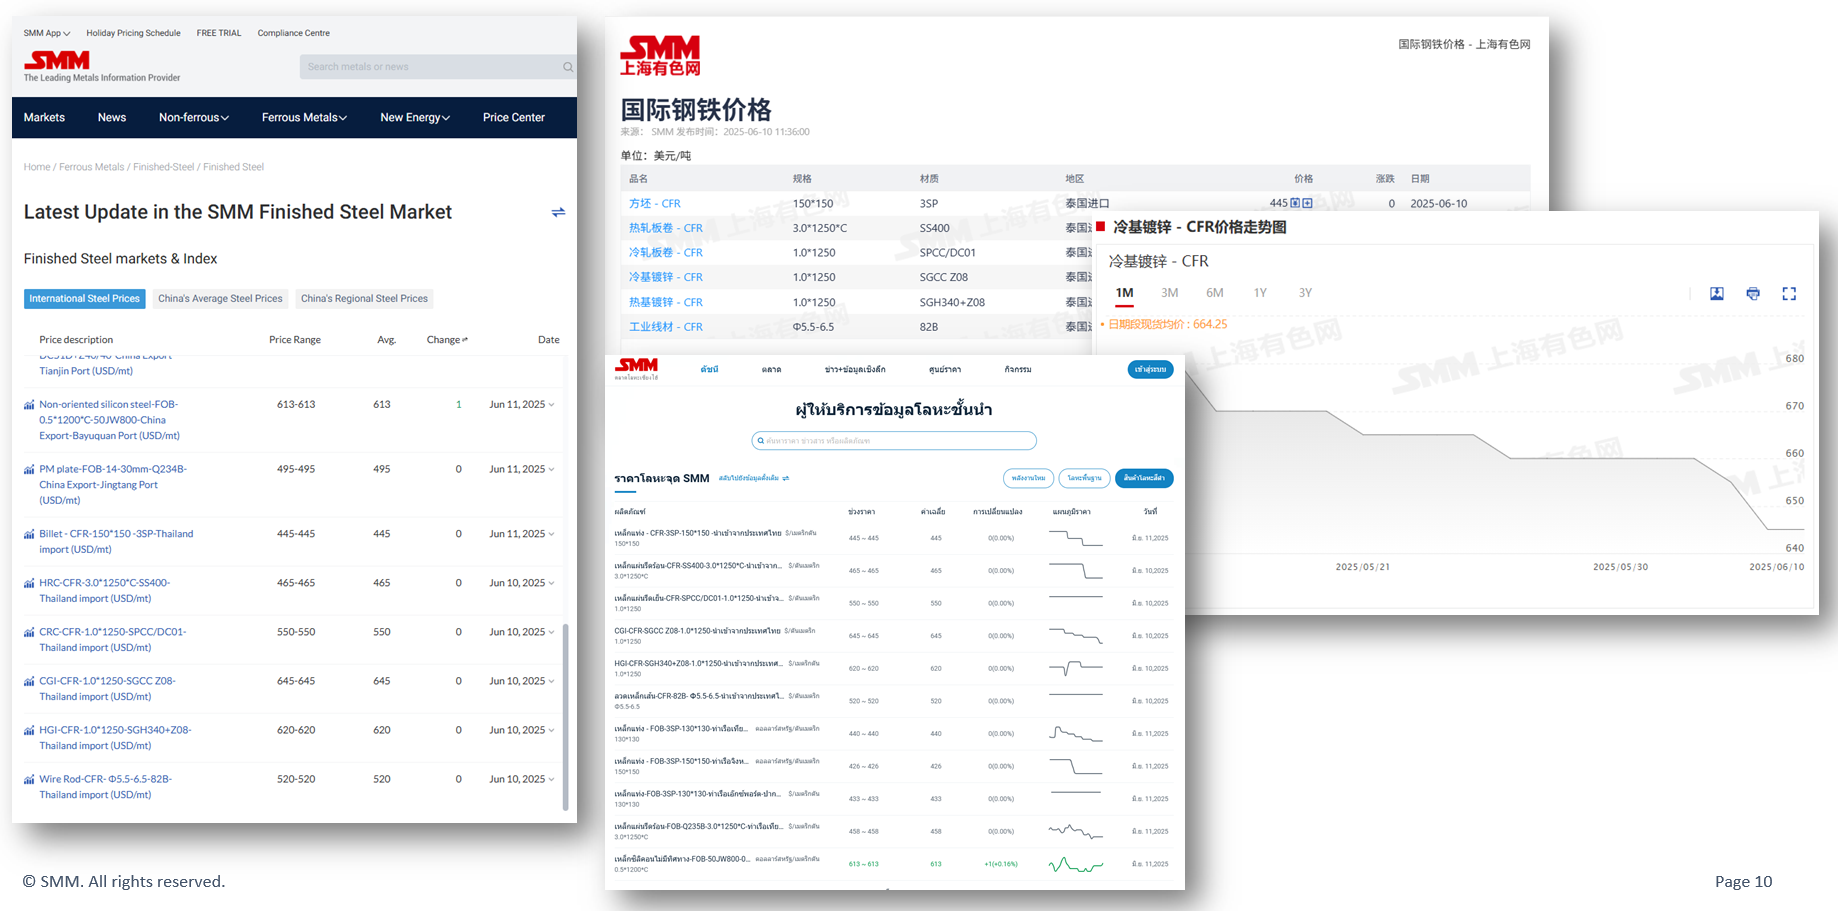Expand the date chevron on the Billet - CFR row
Image resolution: width=1838 pixels, height=911 pixels.
click(551, 534)
